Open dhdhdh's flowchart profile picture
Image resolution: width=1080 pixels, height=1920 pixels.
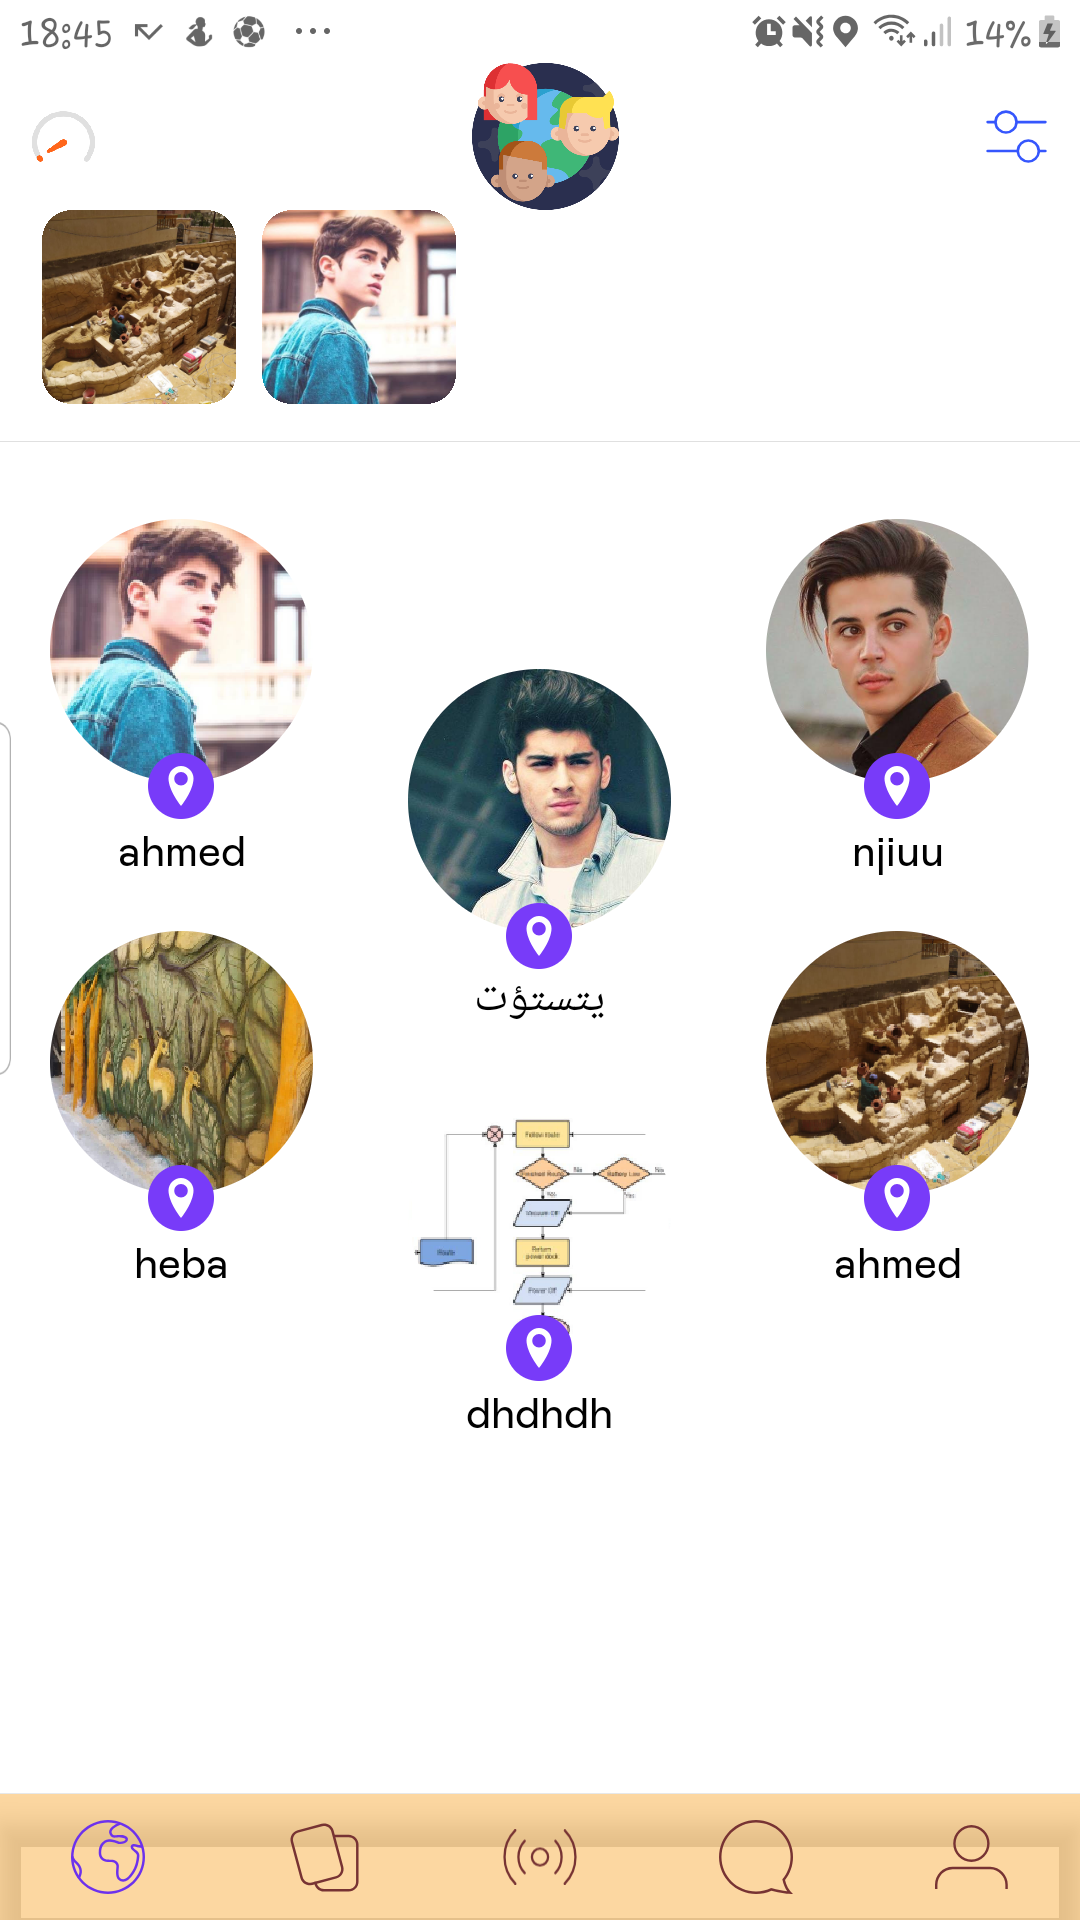pos(540,1212)
